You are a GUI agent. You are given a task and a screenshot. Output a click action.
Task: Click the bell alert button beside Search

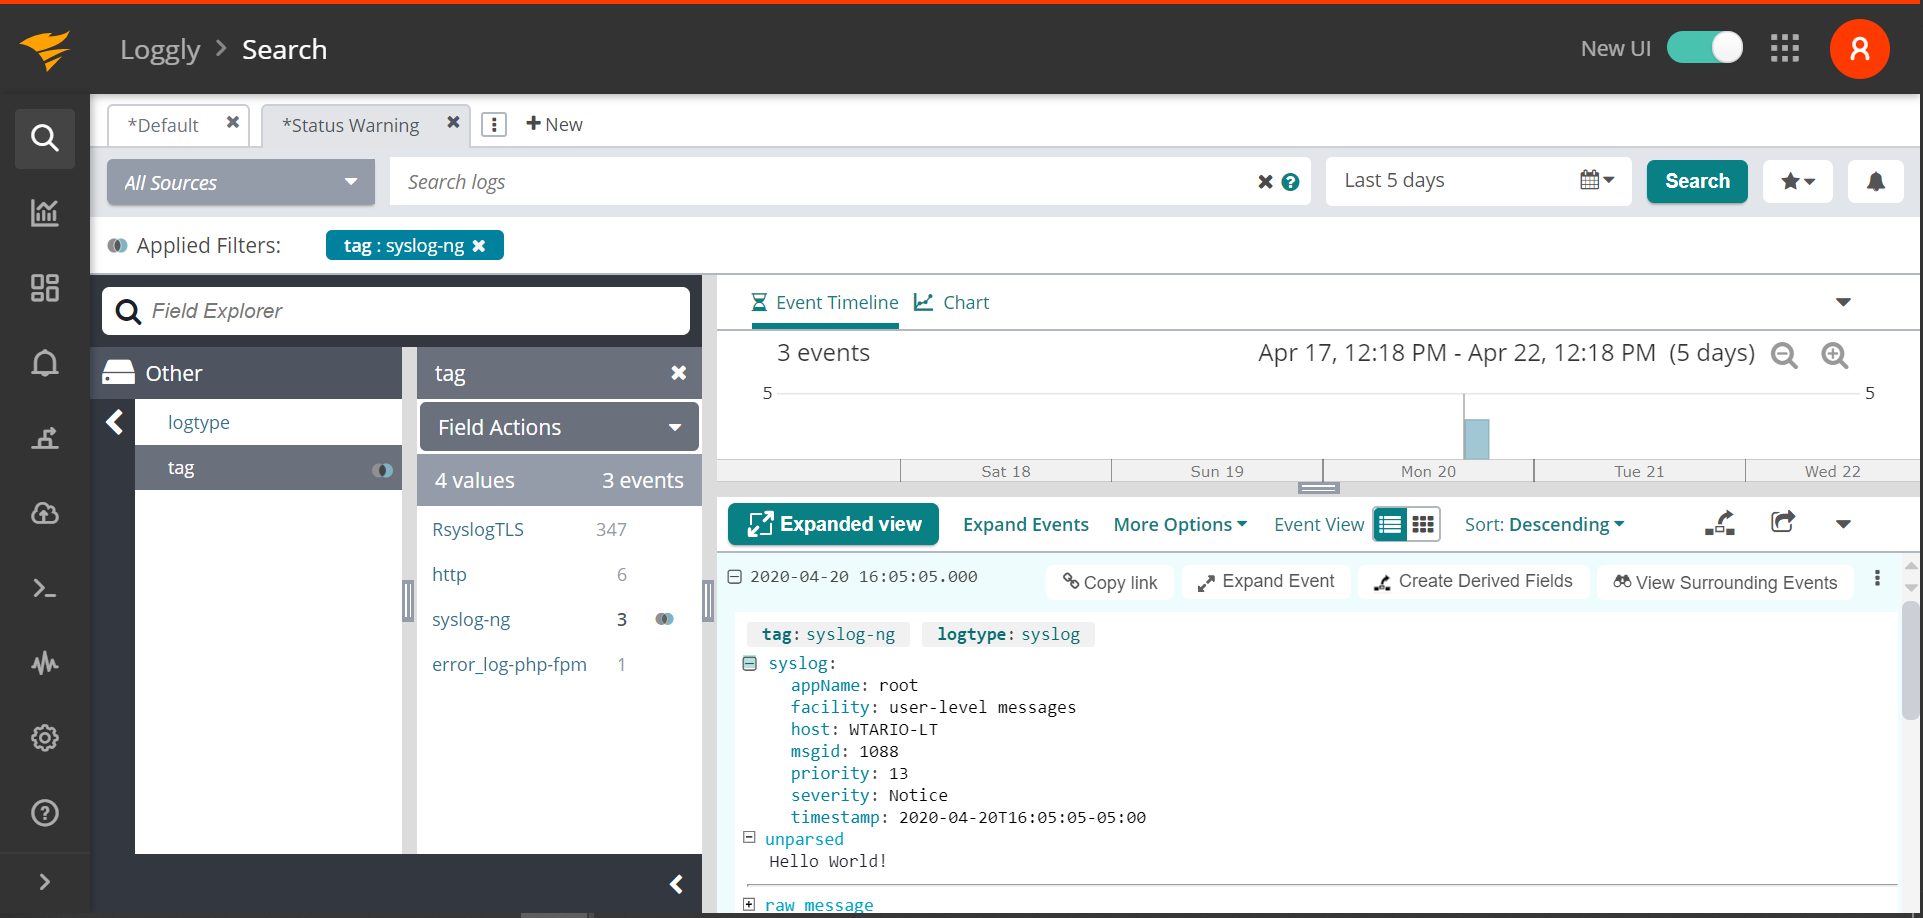[x=1875, y=181]
